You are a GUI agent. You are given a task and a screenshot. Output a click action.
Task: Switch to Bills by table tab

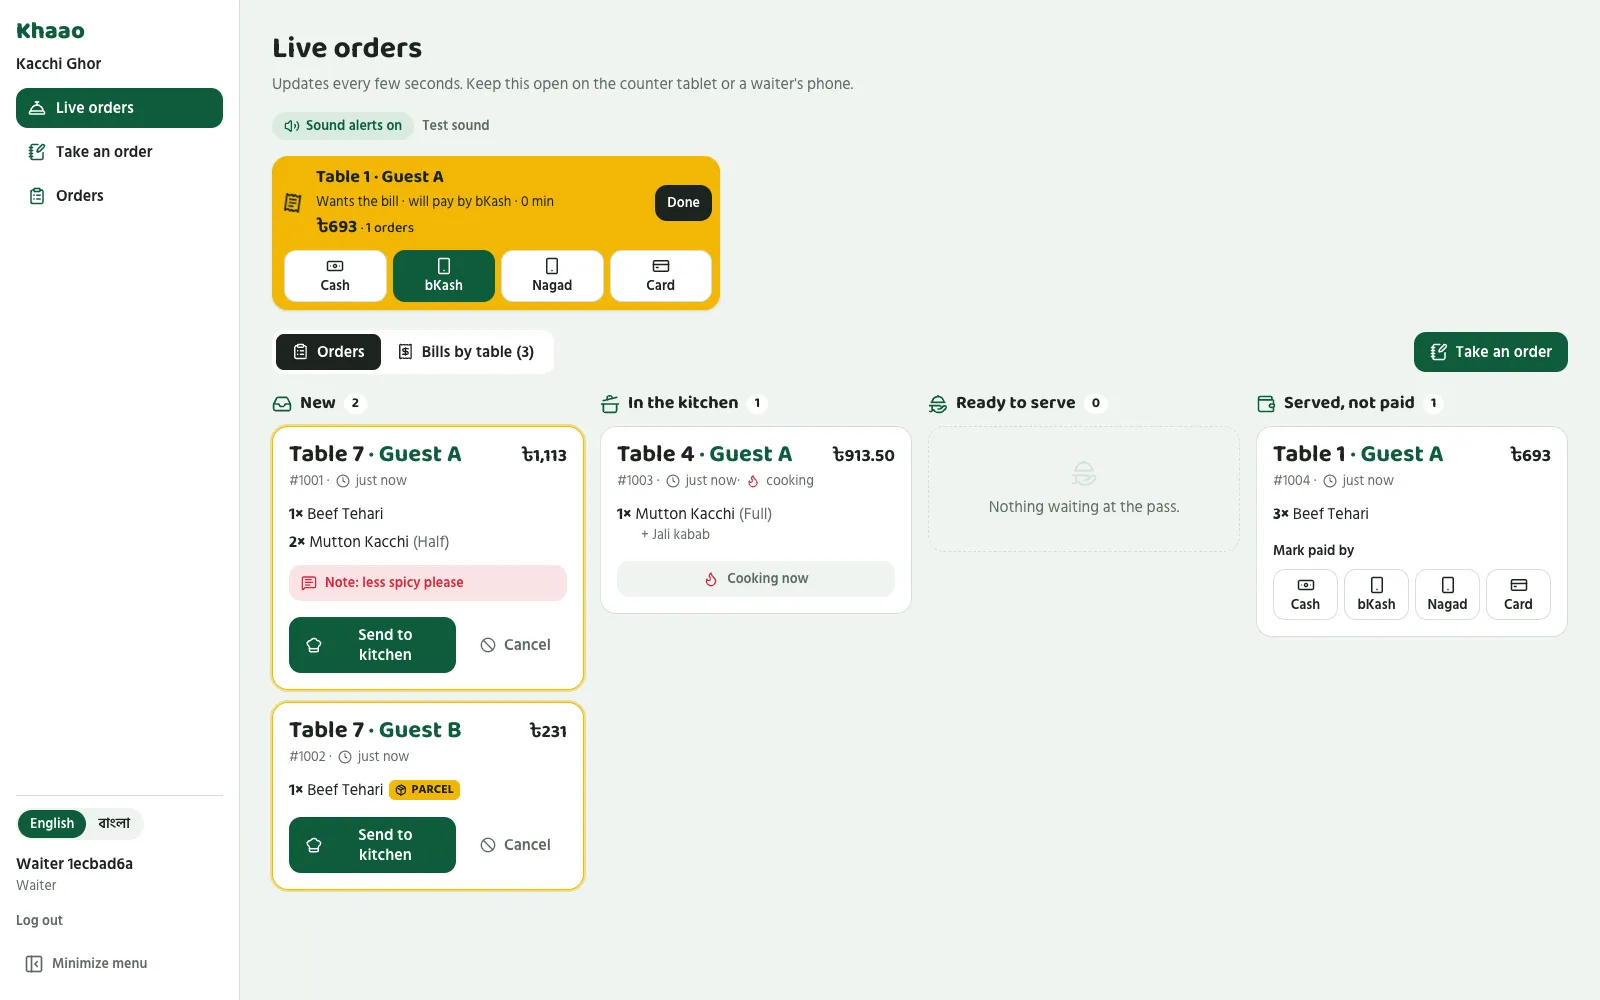[466, 352]
